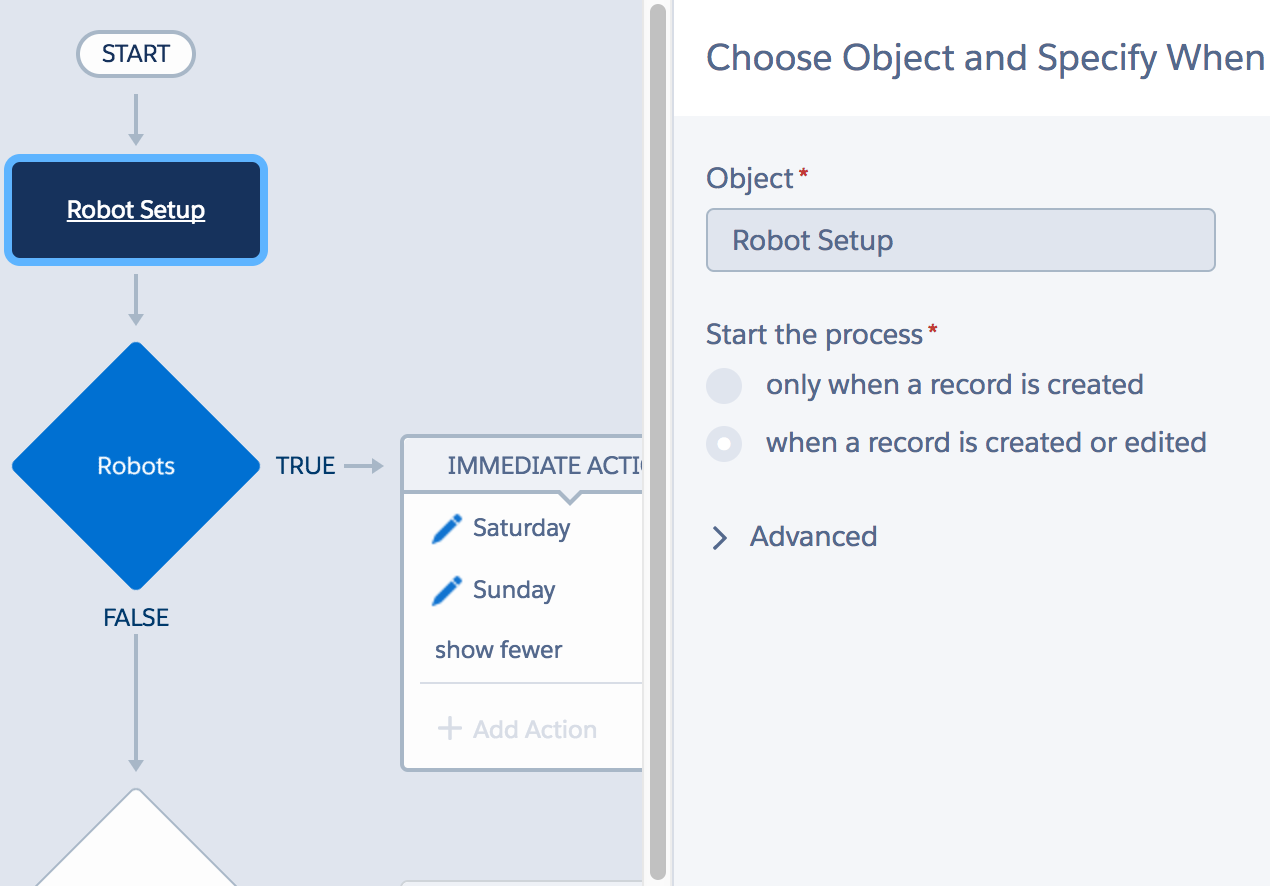1270x886 pixels.
Task: Select 'only when a record is created'
Action: click(x=724, y=385)
